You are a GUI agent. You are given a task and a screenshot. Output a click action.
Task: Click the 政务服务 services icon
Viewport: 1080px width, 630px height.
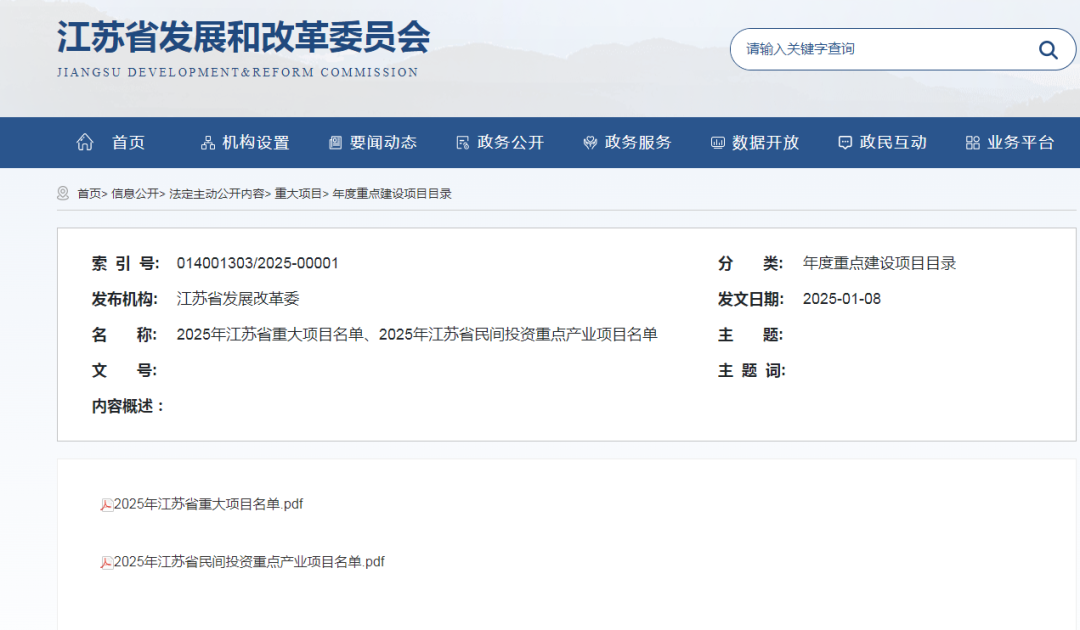(590, 142)
